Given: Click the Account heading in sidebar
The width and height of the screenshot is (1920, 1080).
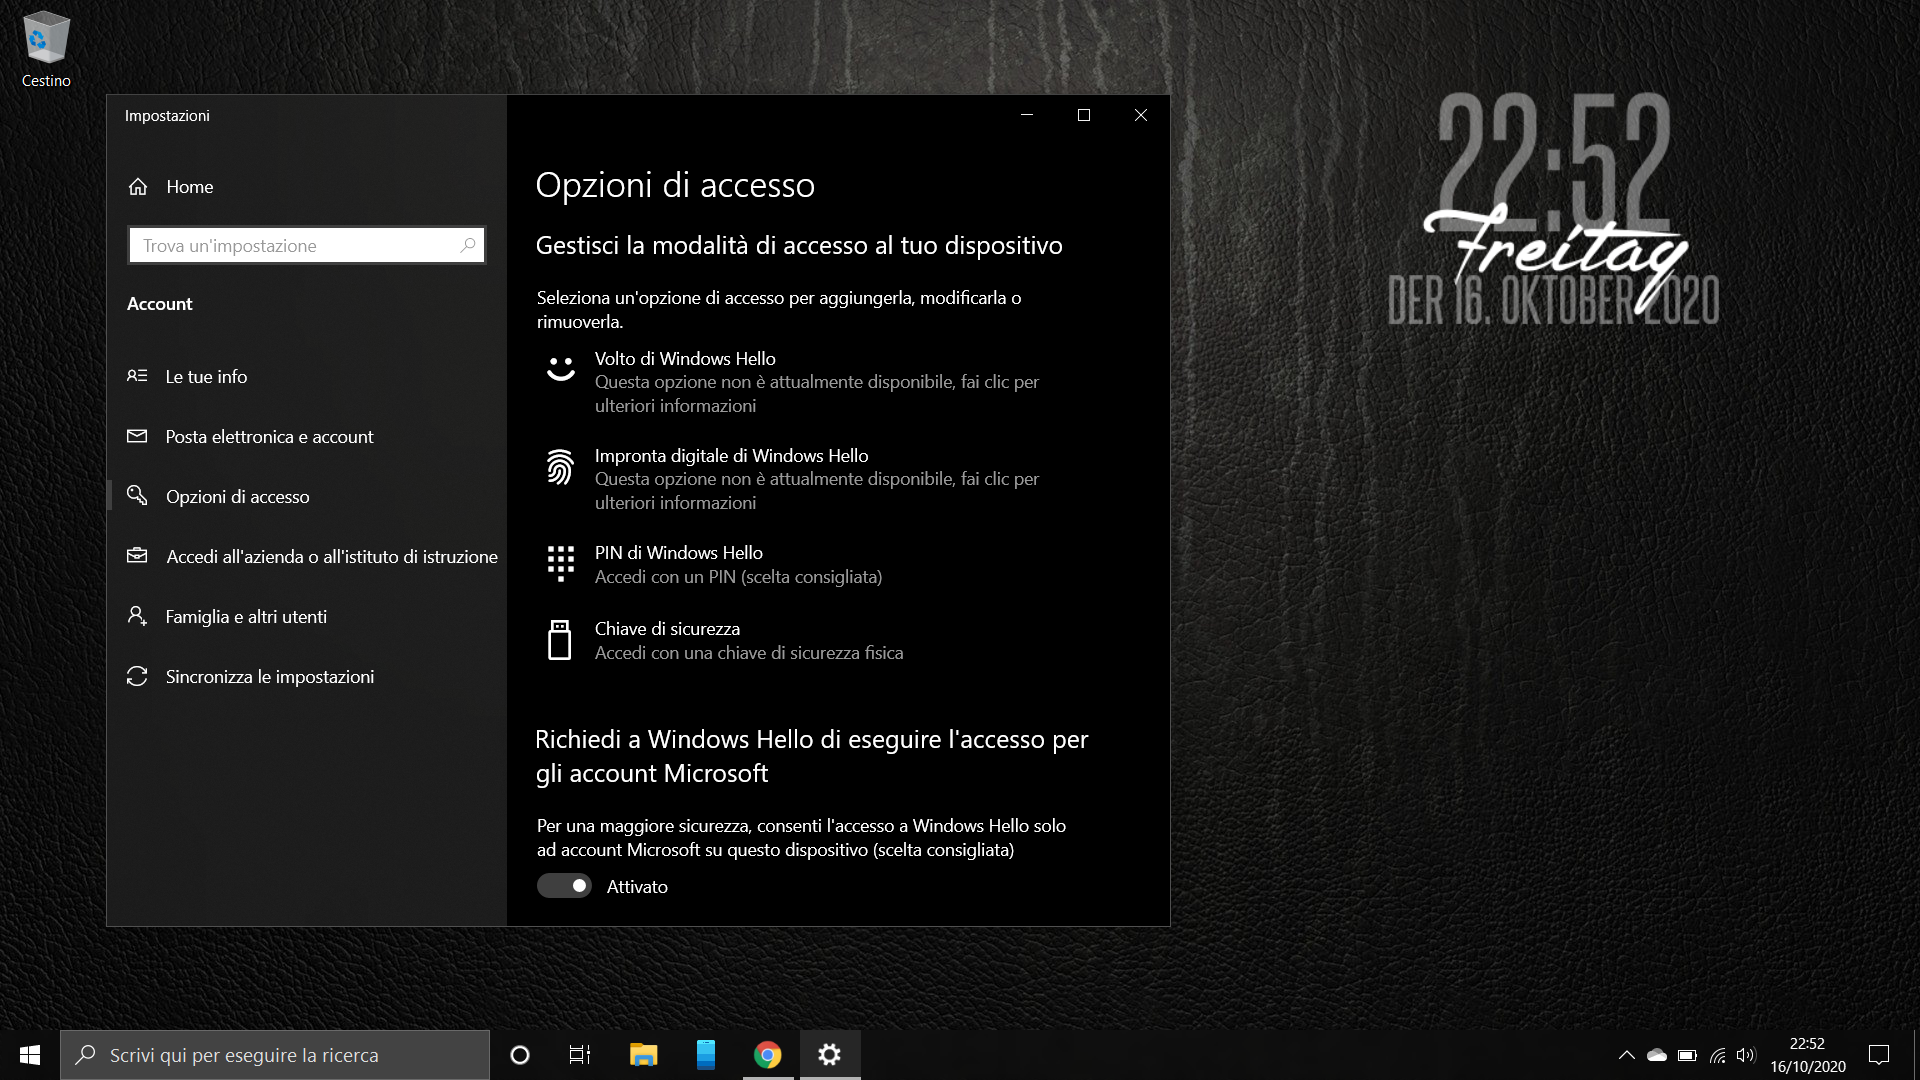Looking at the screenshot, I should click(160, 304).
